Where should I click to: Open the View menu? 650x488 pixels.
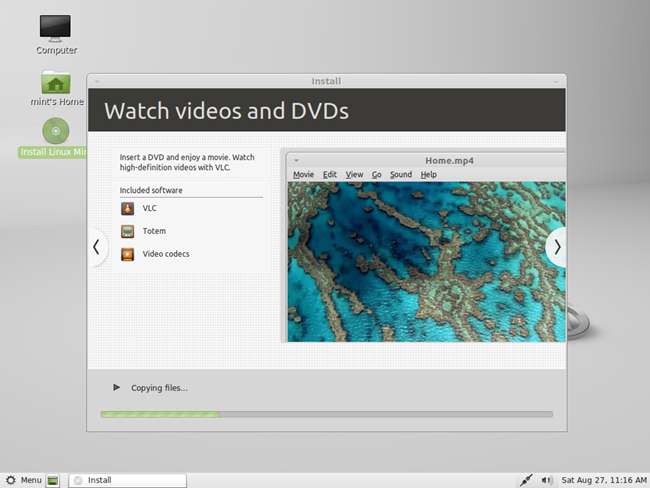[354, 175]
